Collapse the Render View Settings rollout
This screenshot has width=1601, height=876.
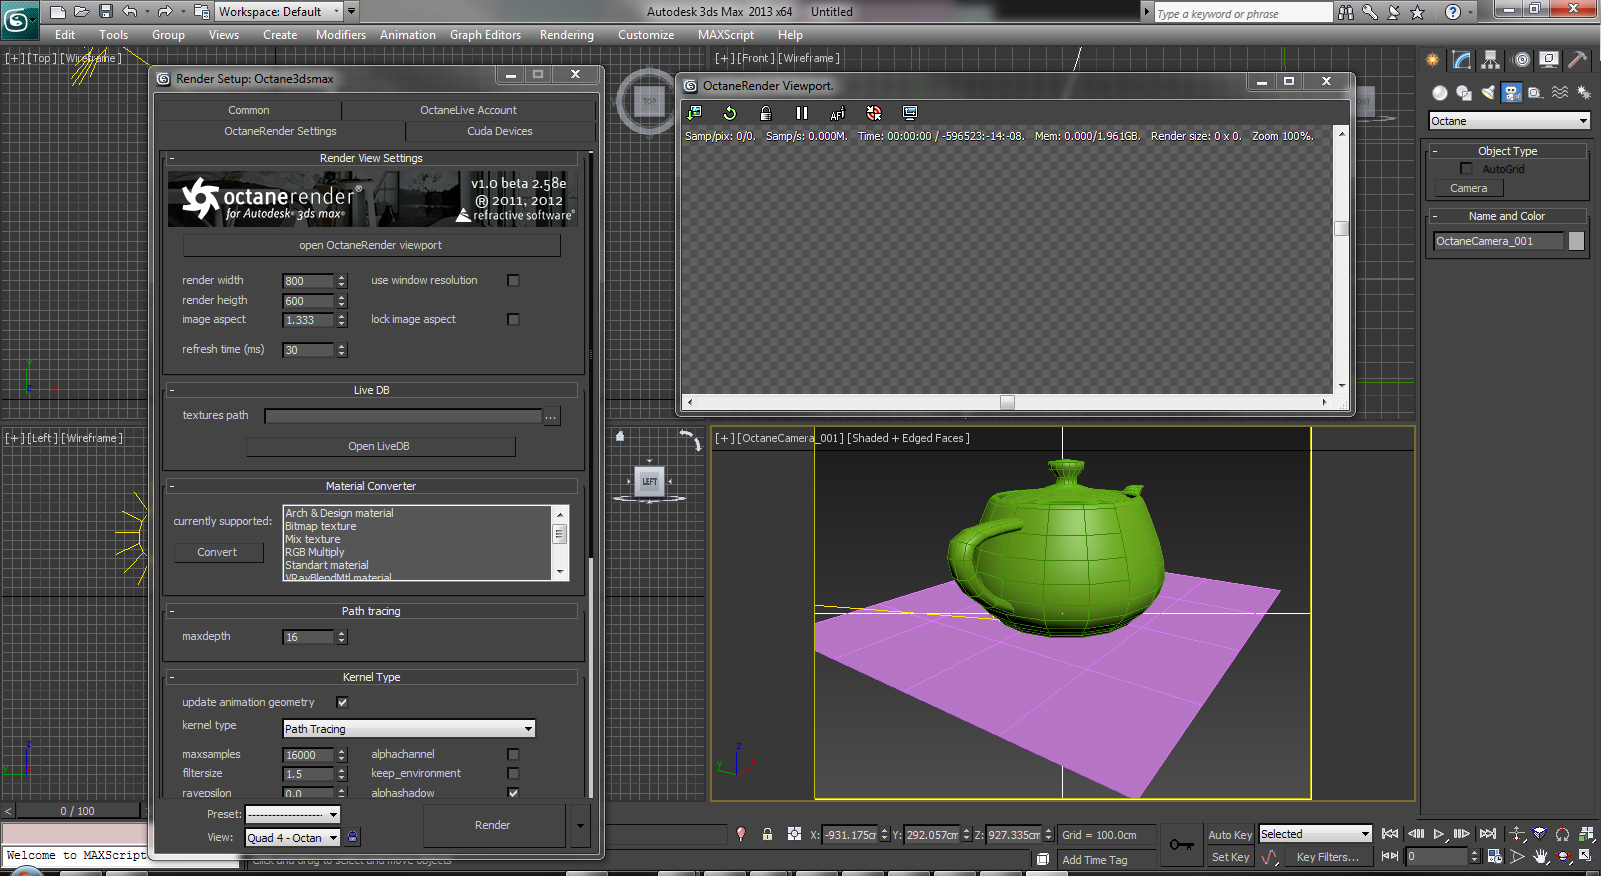371,158
